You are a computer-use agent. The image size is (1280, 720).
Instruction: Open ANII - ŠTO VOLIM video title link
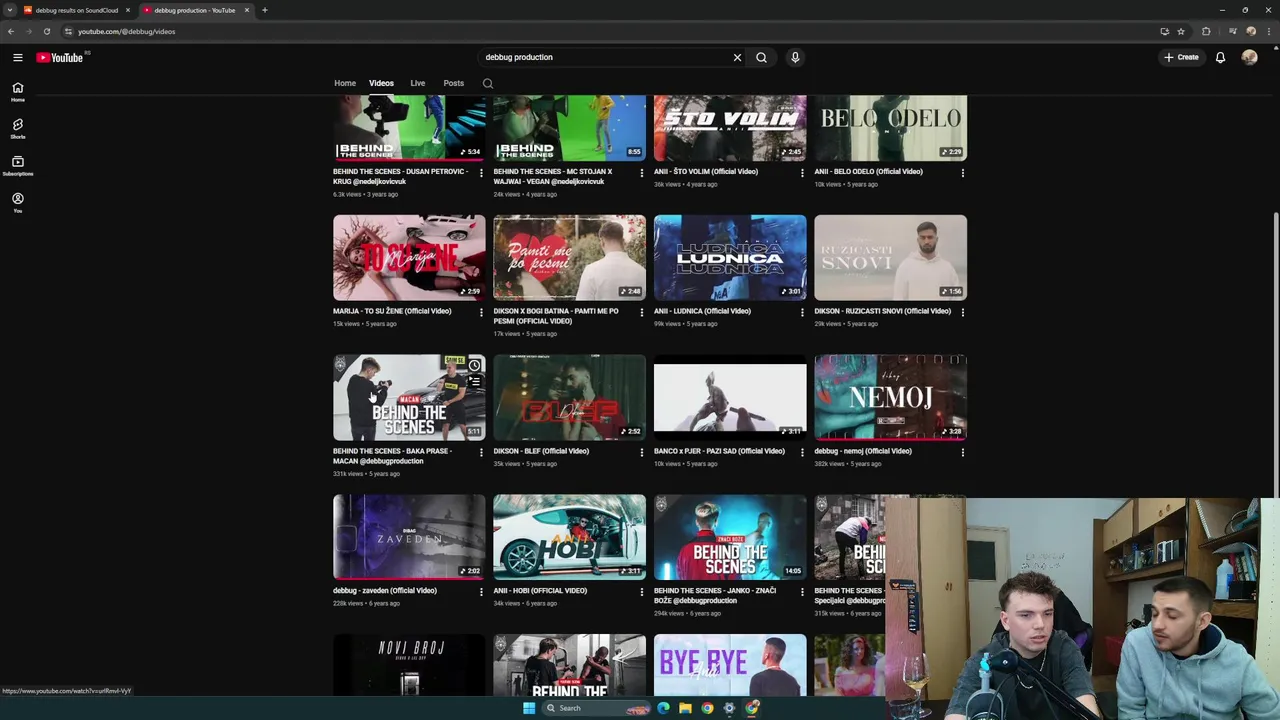(706, 171)
